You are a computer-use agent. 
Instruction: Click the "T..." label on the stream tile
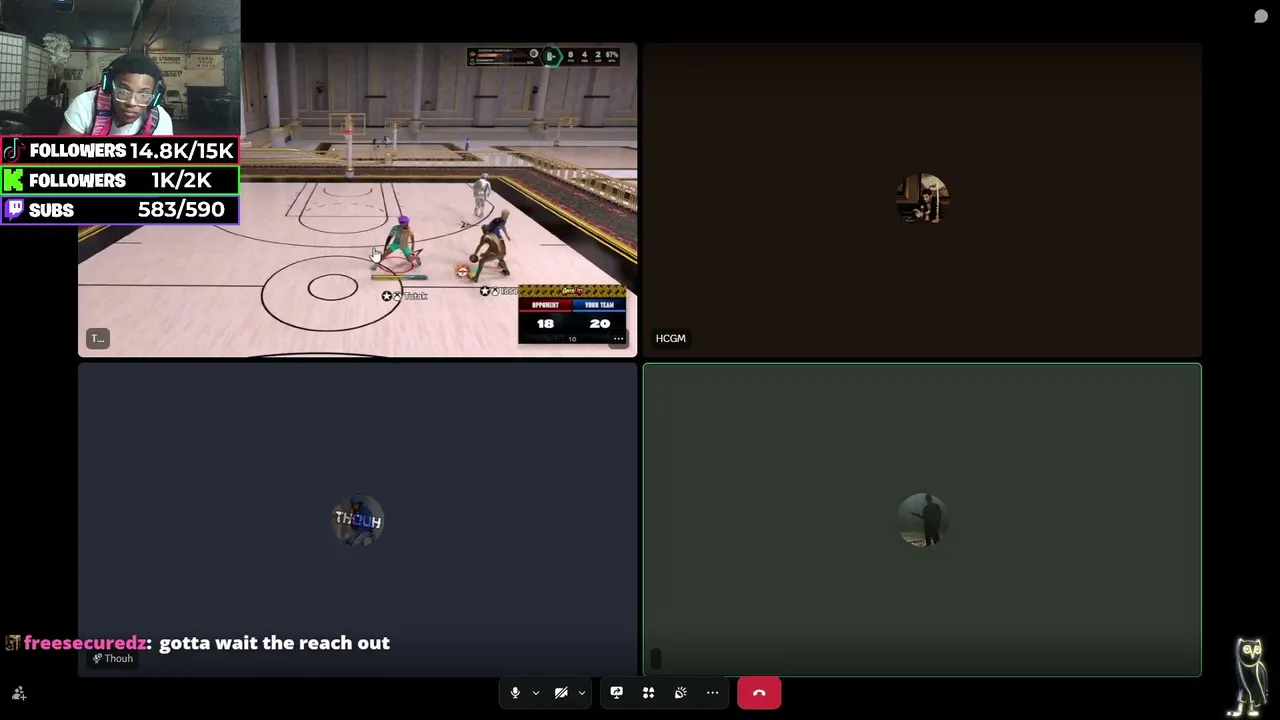(x=97, y=339)
